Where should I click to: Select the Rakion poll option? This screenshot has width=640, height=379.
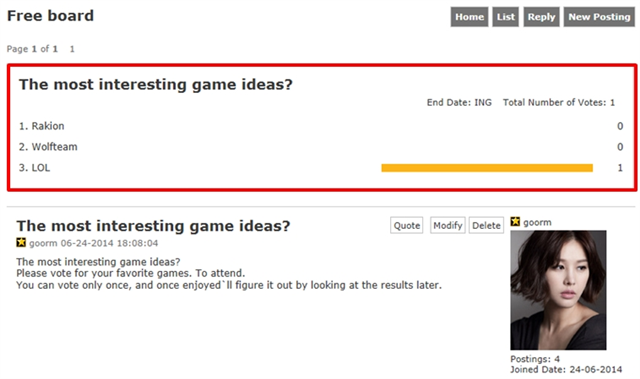pyautogui.click(x=42, y=126)
